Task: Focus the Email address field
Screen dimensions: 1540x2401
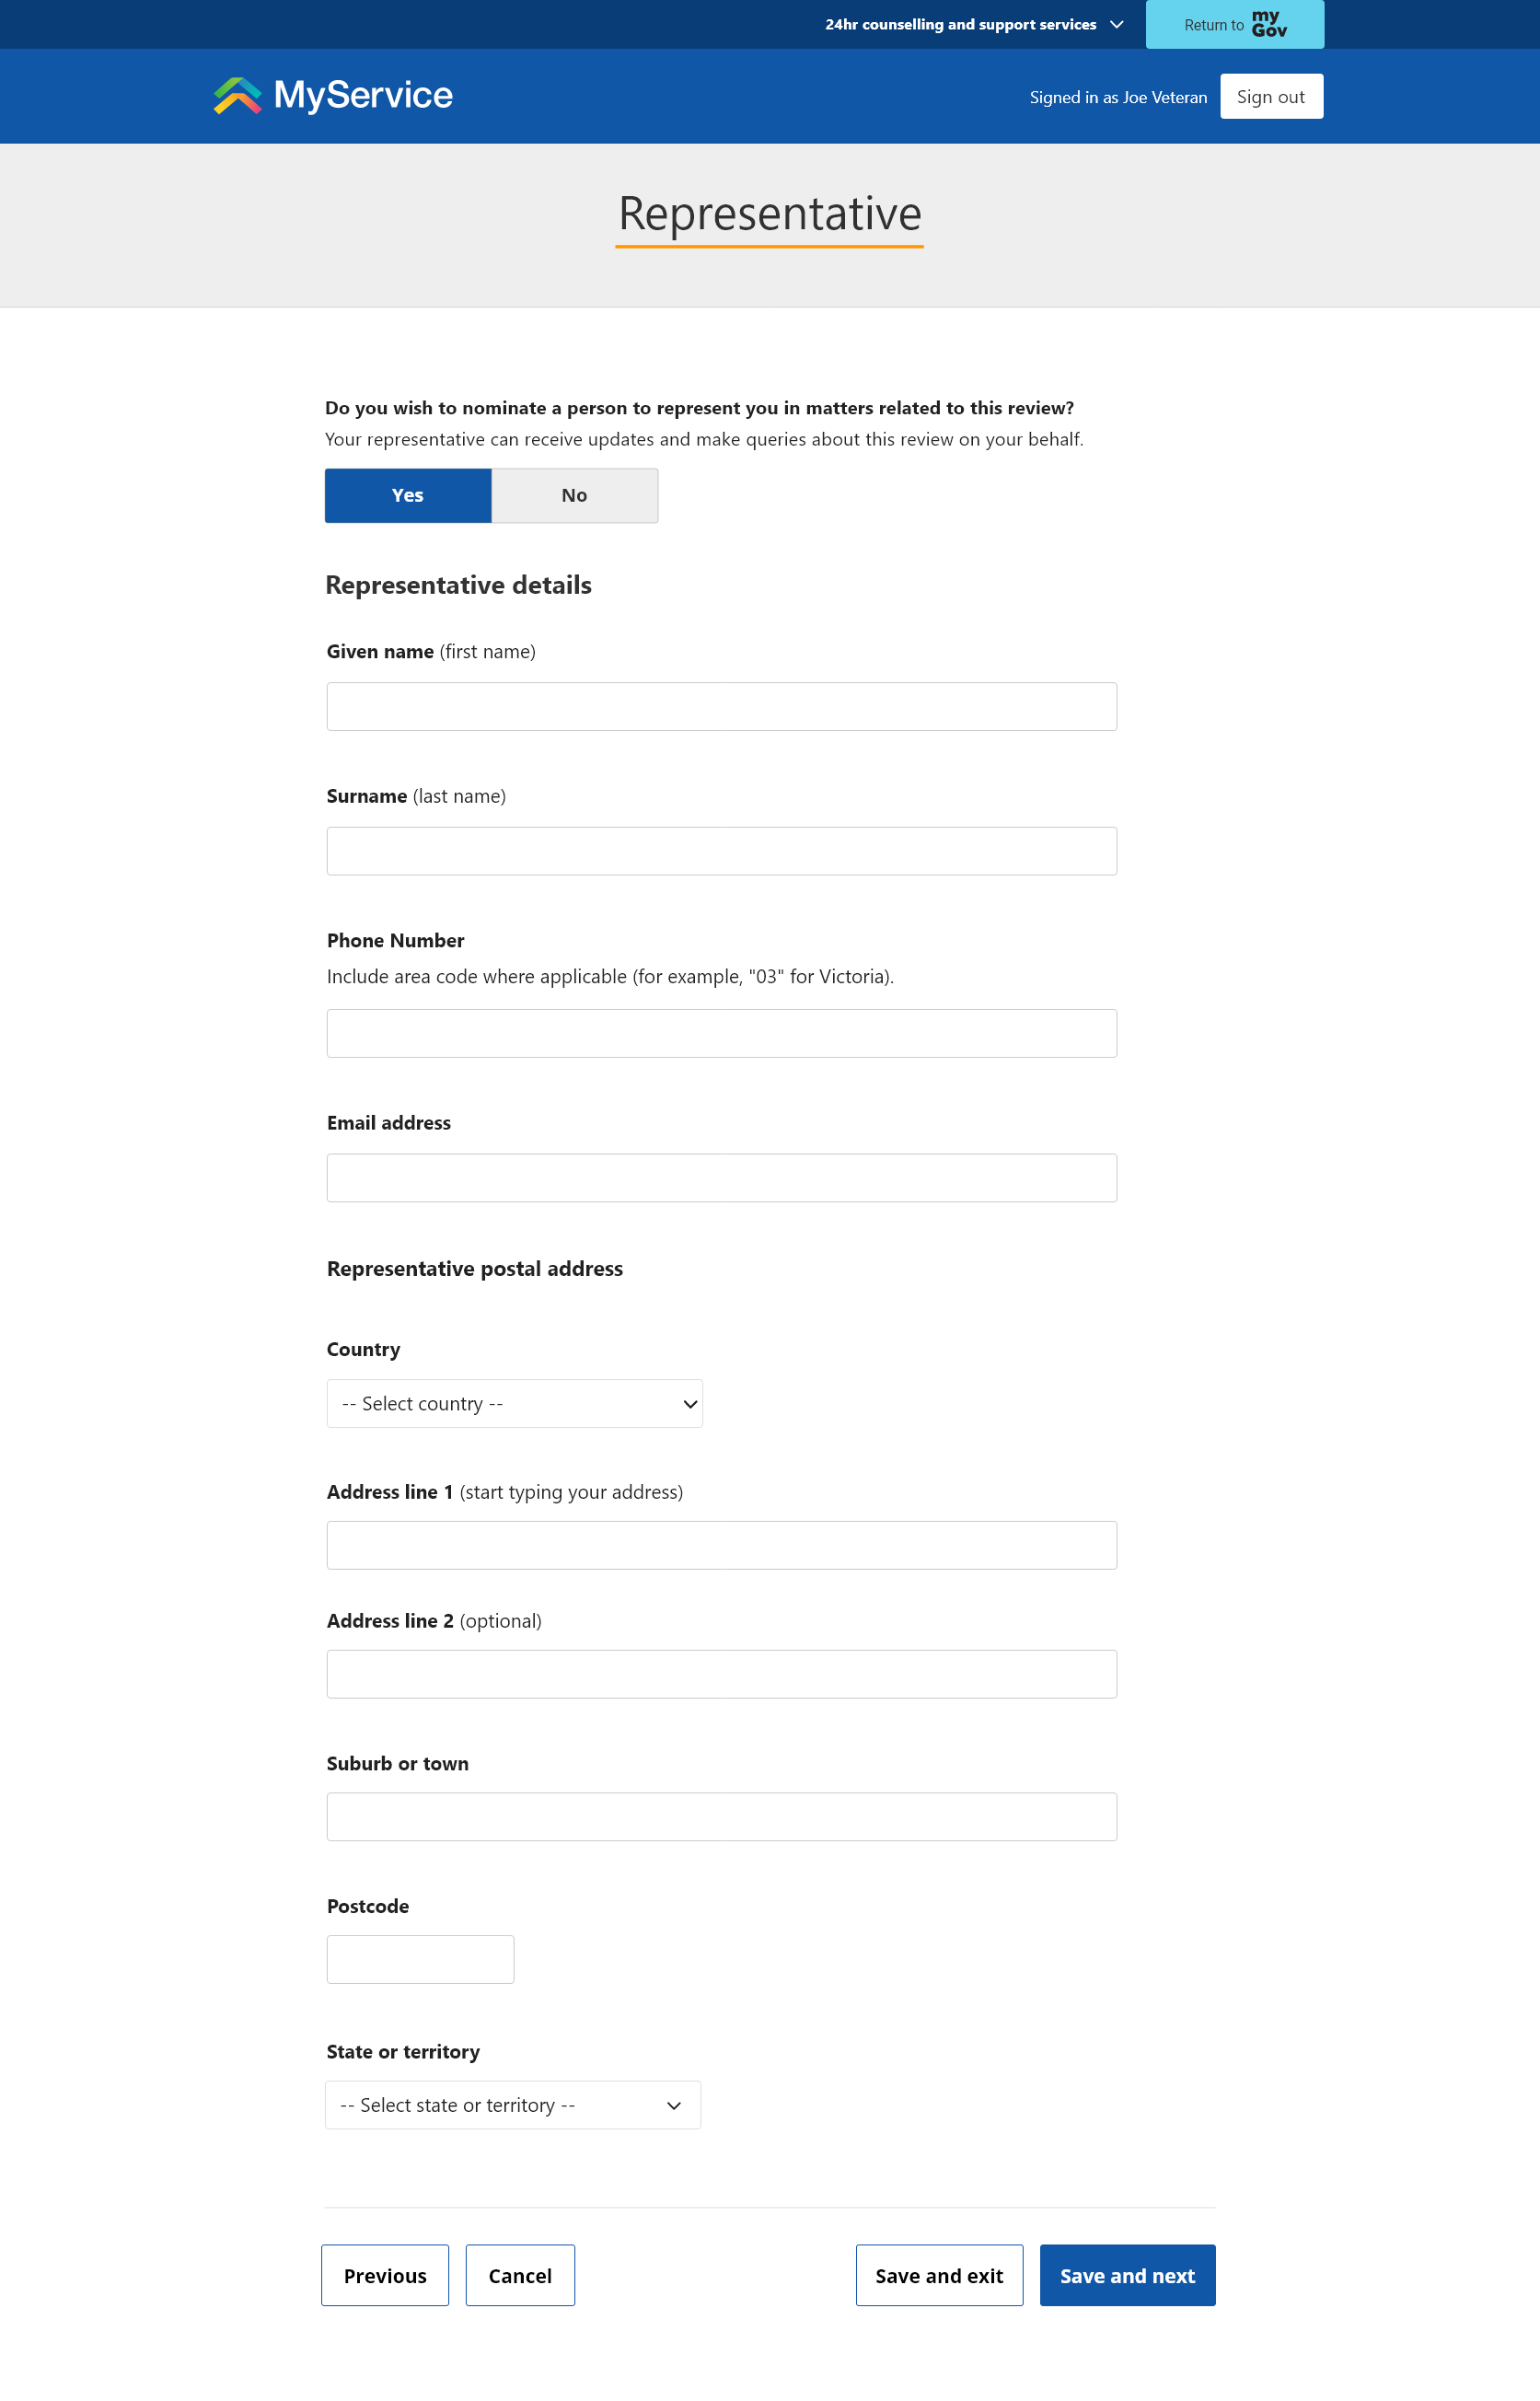Action: point(721,1177)
